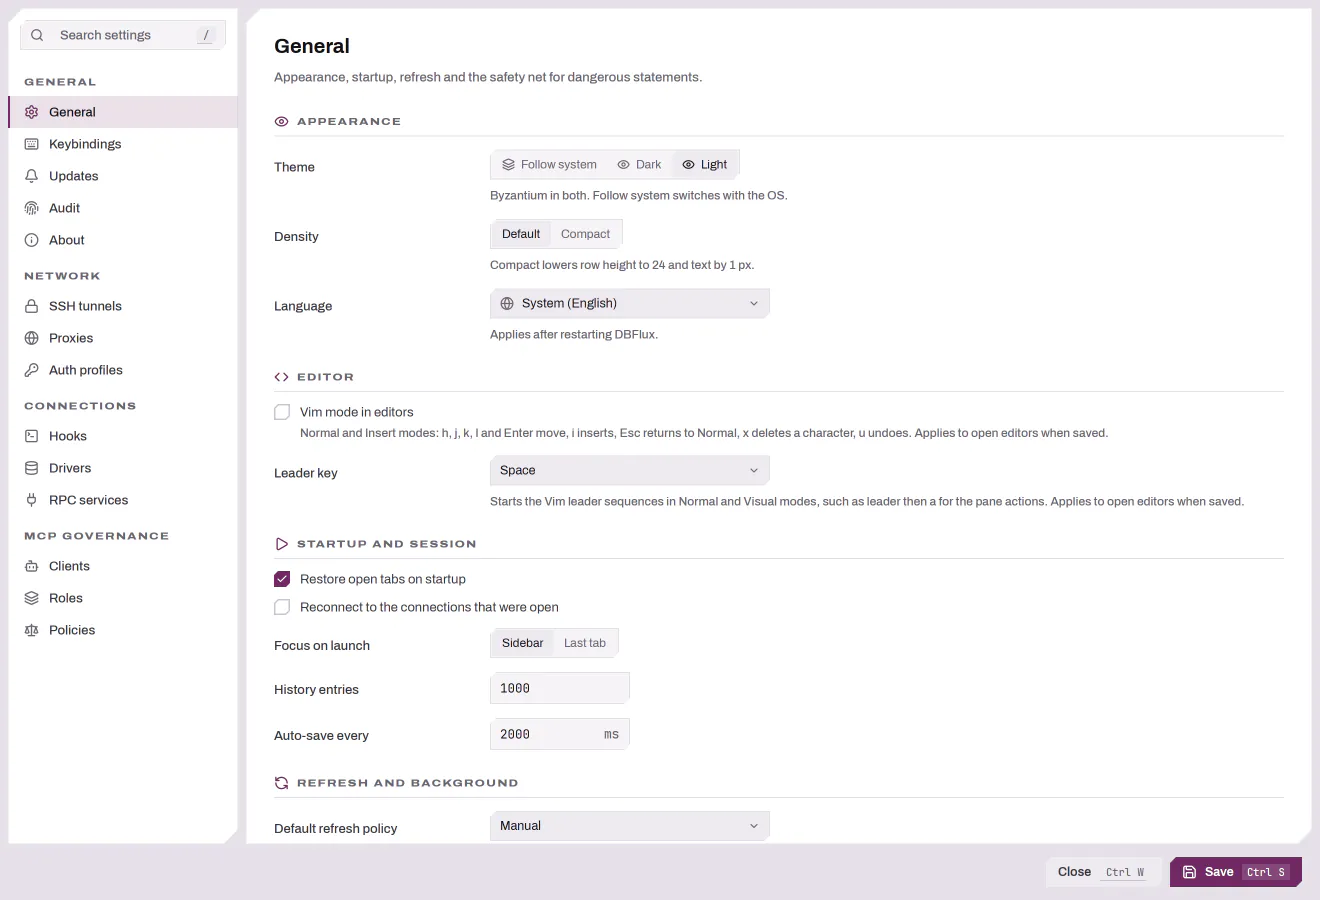Click the floppy disk icon on Save
Screen dimensions: 1320x900
[x=1189, y=872]
